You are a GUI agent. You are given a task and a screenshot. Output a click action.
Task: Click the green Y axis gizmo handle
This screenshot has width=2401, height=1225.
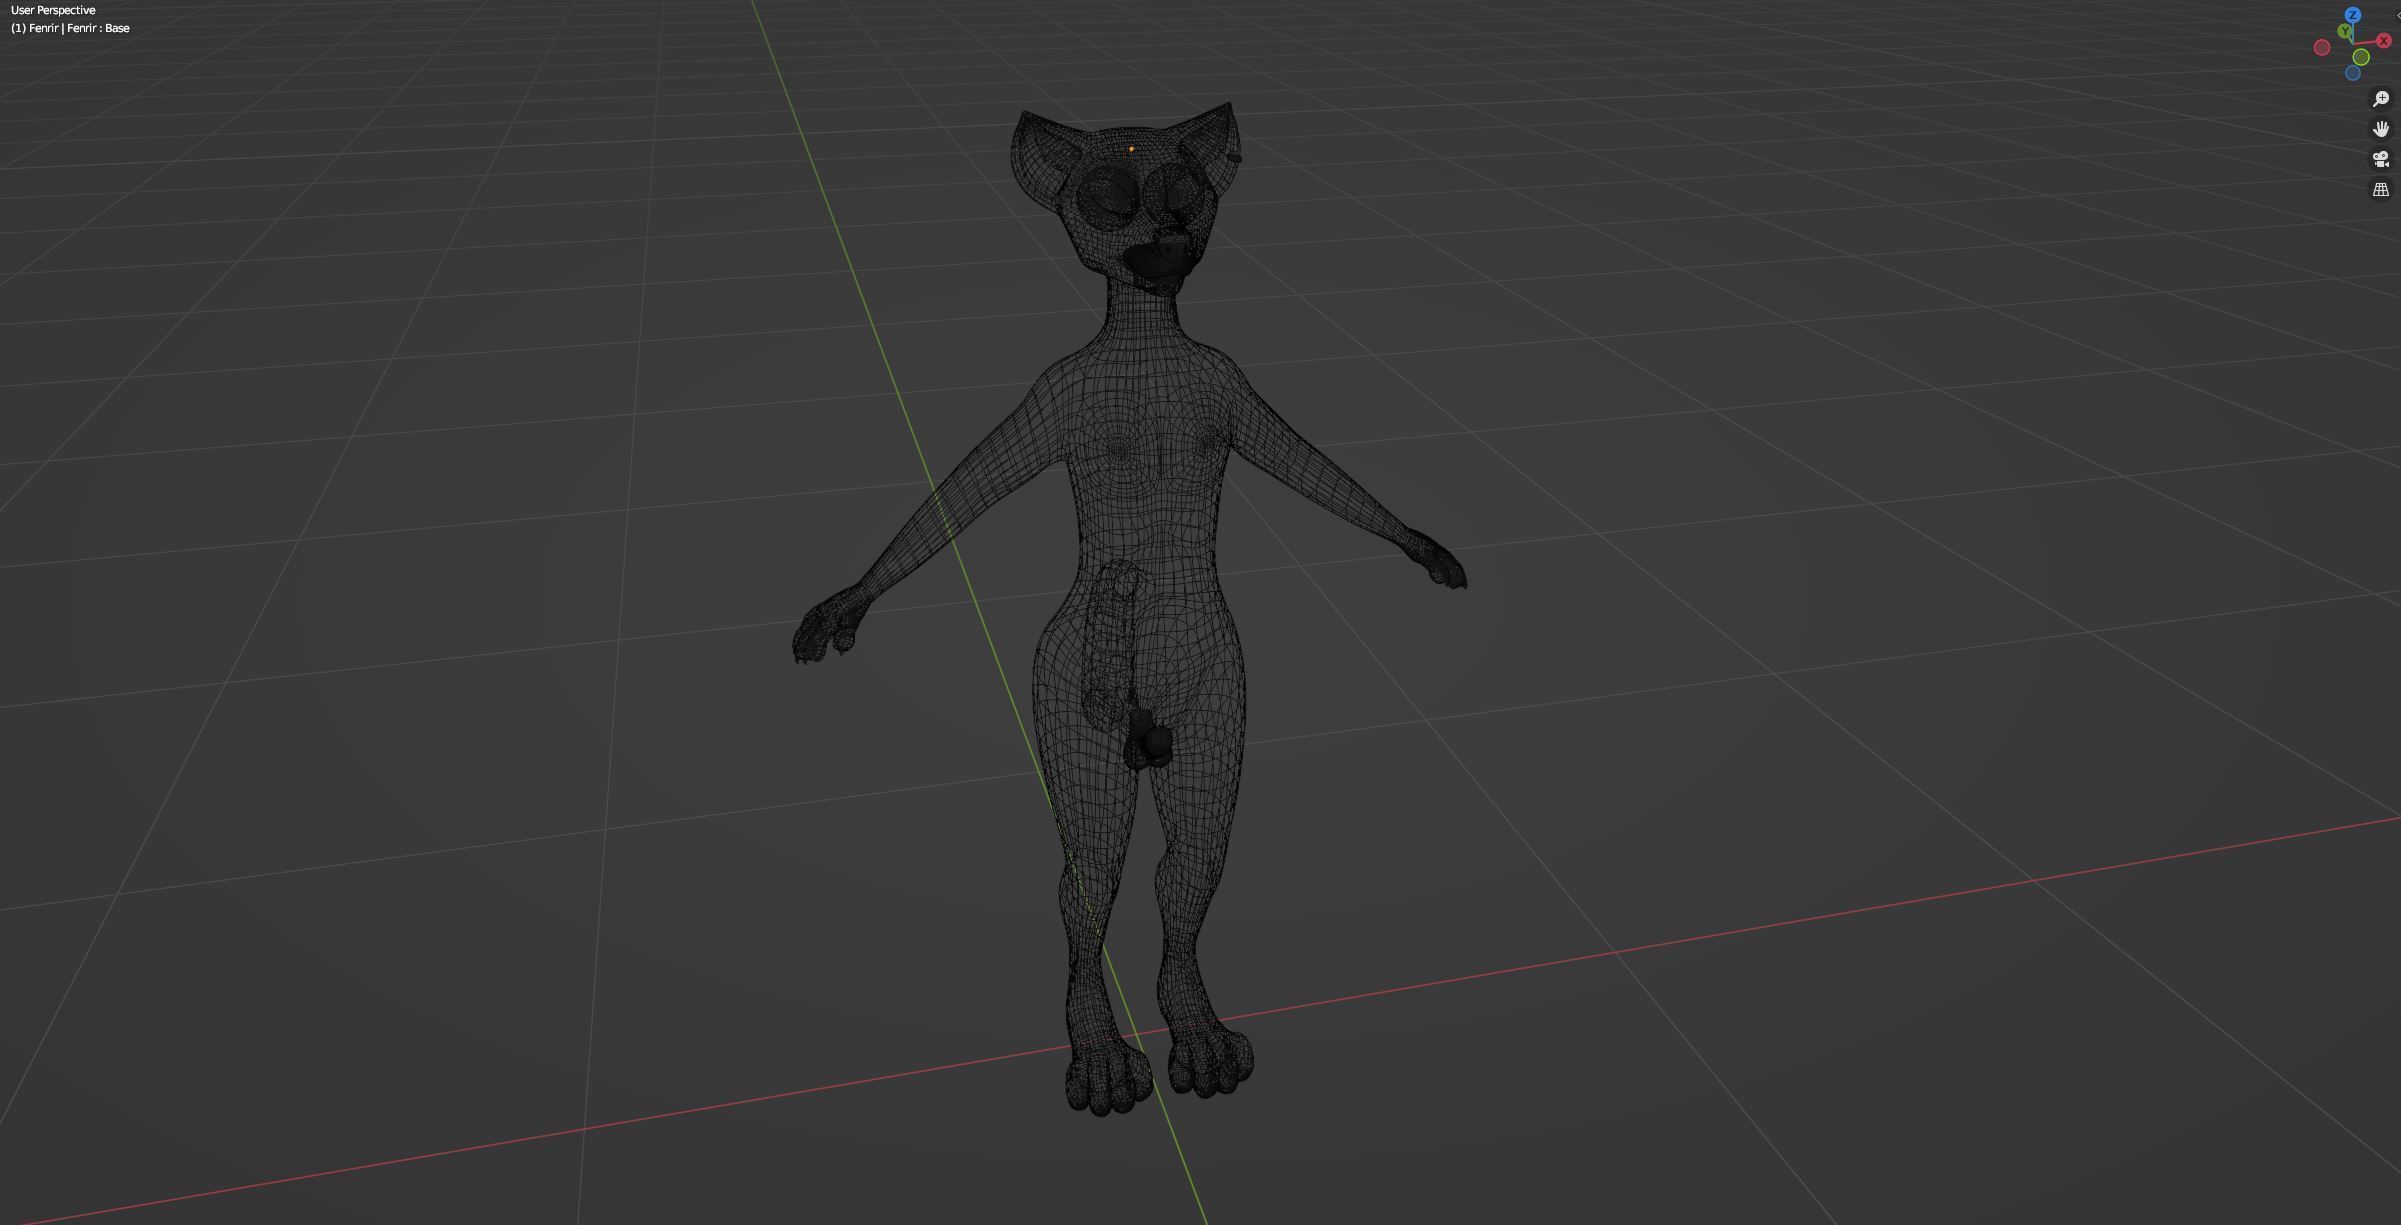coord(2345,31)
